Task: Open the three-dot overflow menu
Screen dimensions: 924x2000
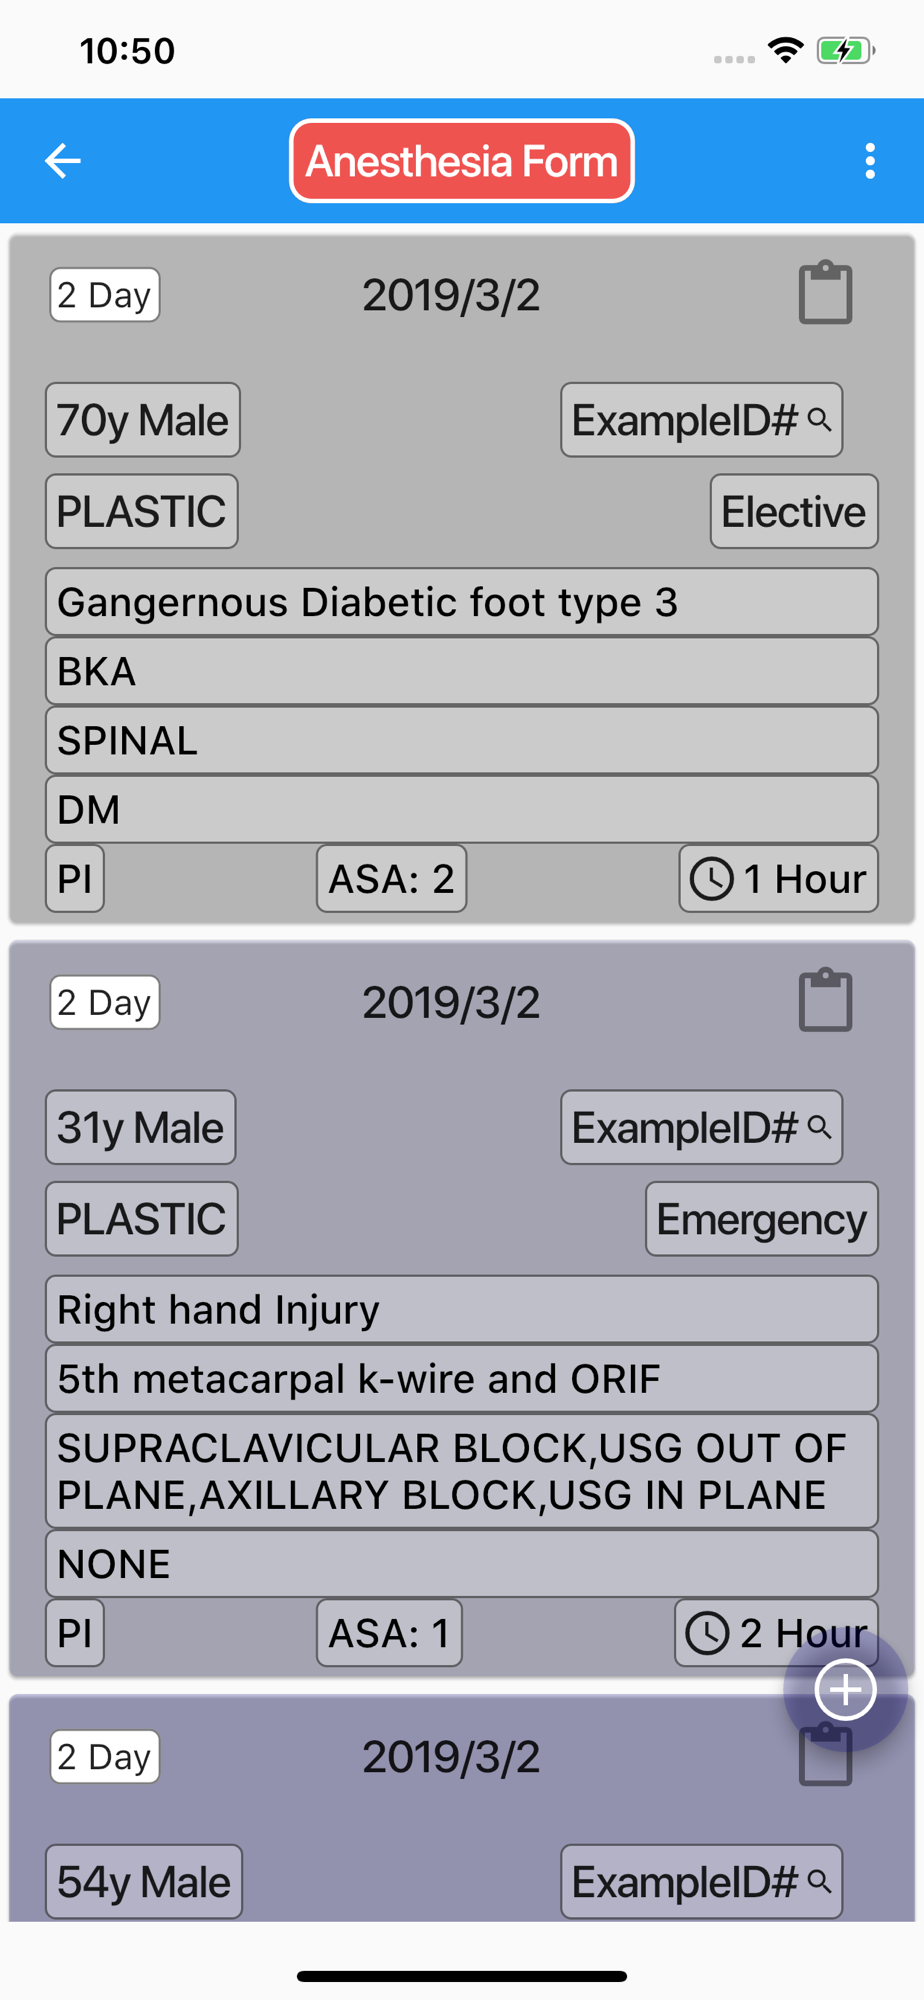Action: click(870, 160)
